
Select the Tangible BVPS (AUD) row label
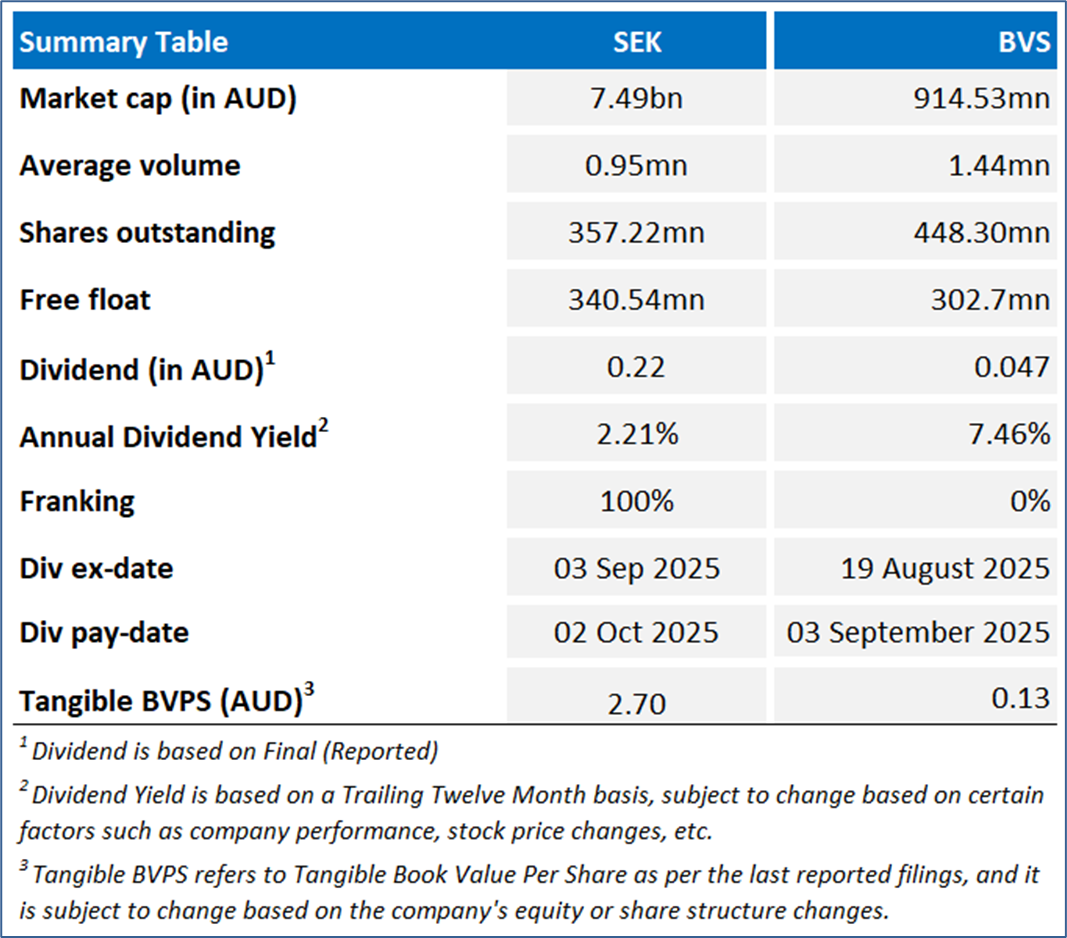(161, 701)
